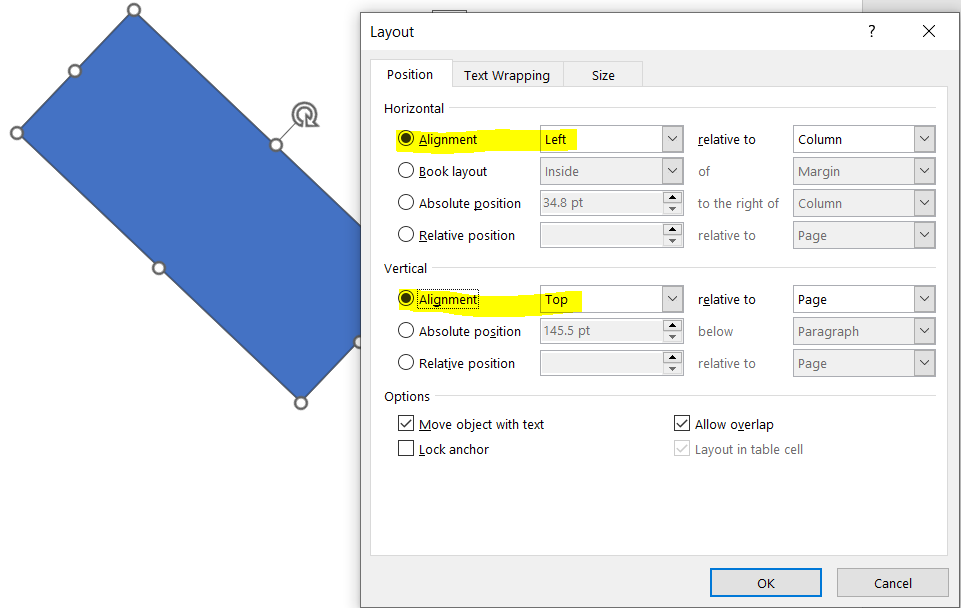Uncheck the Allow overlap checkbox
Viewport: 961px width, 608px height.
coord(682,424)
